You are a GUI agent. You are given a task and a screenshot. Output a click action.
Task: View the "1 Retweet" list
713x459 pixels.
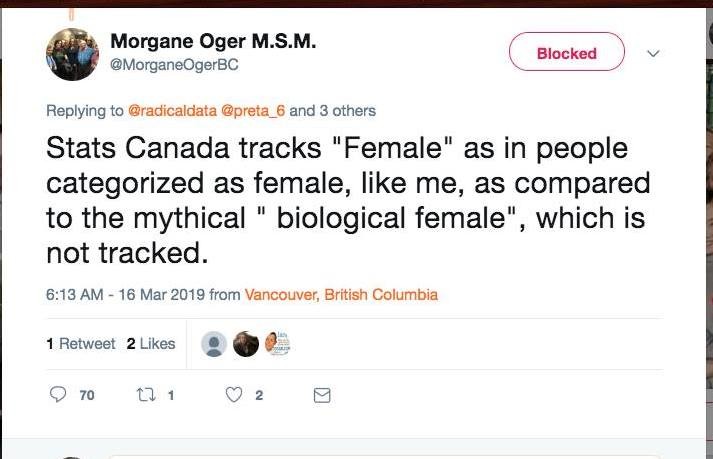pyautogui.click(x=81, y=344)
